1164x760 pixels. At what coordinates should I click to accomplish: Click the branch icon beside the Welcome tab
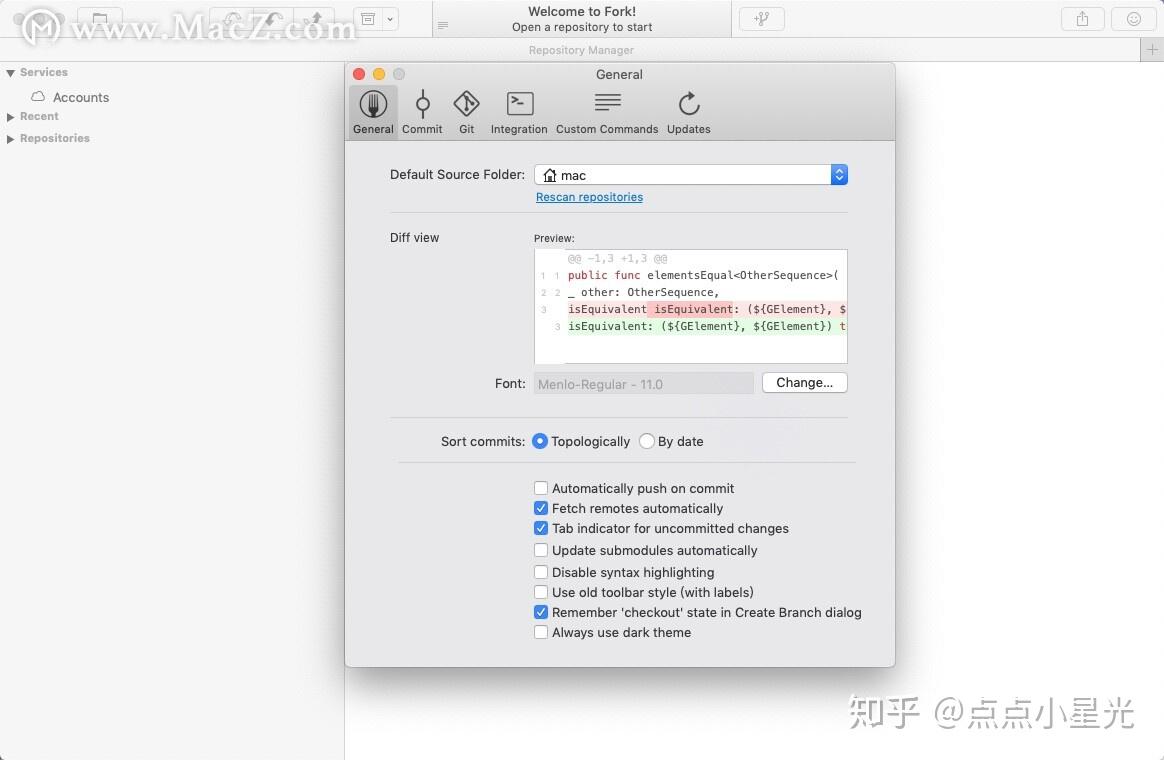[761, 18]
